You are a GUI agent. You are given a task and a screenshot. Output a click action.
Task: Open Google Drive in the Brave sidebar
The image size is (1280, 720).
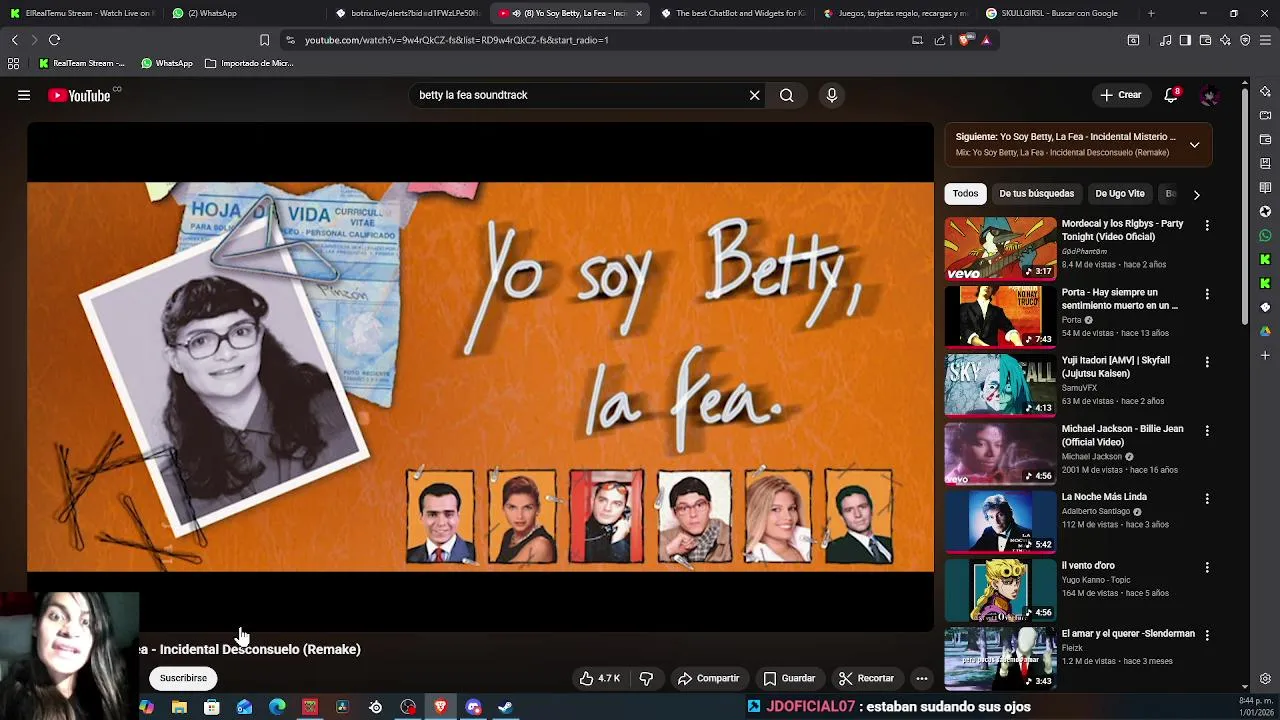(x=1265, y=331)
